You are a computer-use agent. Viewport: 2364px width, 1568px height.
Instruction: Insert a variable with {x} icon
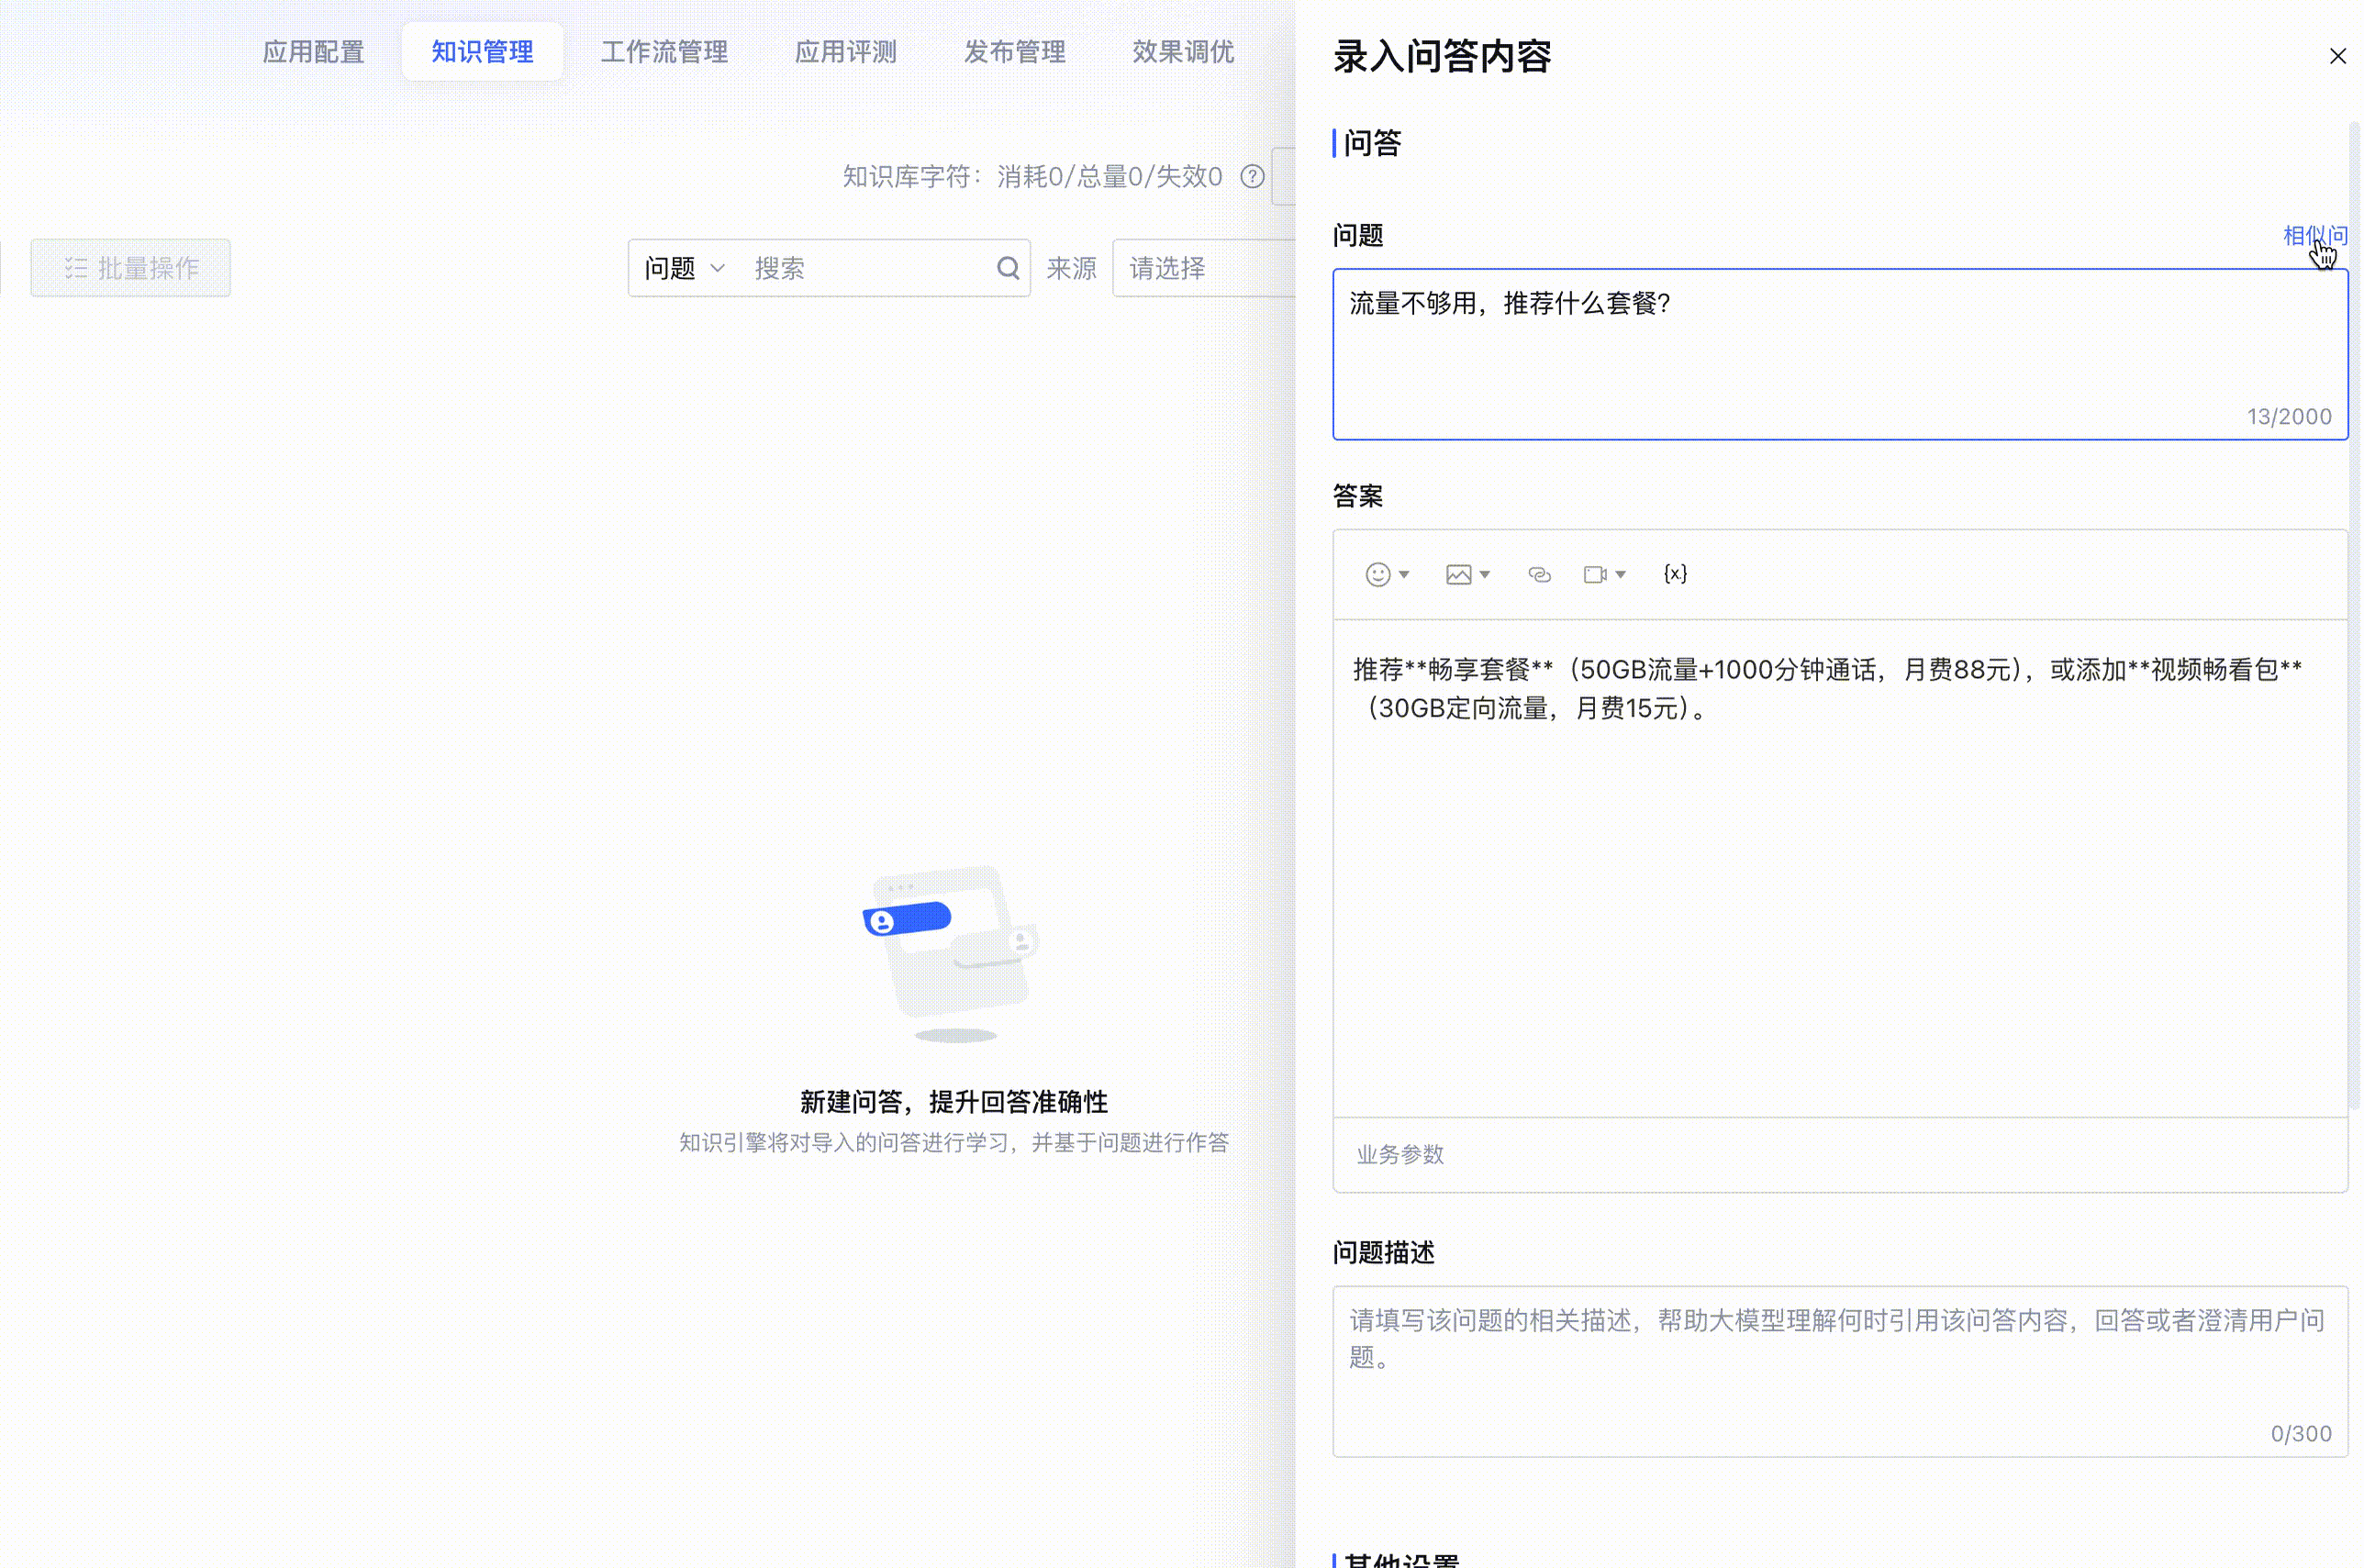coord(1675,573)
